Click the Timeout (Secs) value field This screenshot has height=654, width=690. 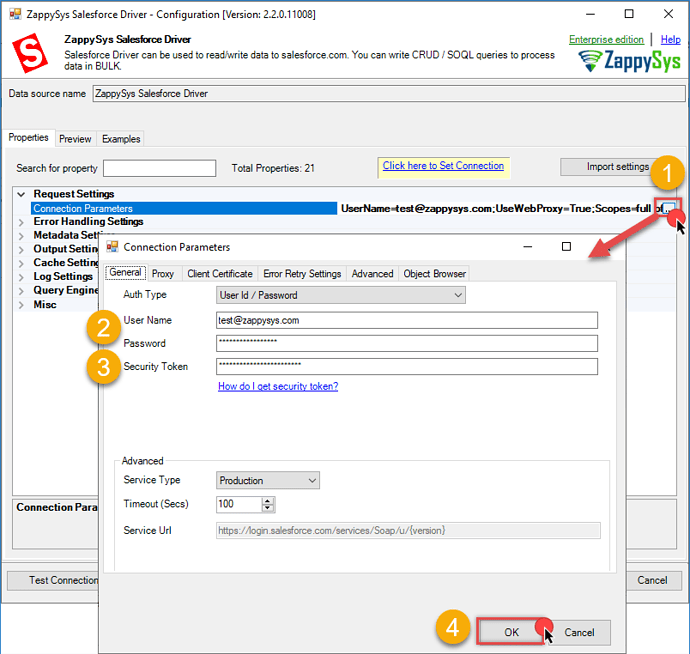[239, 504]
